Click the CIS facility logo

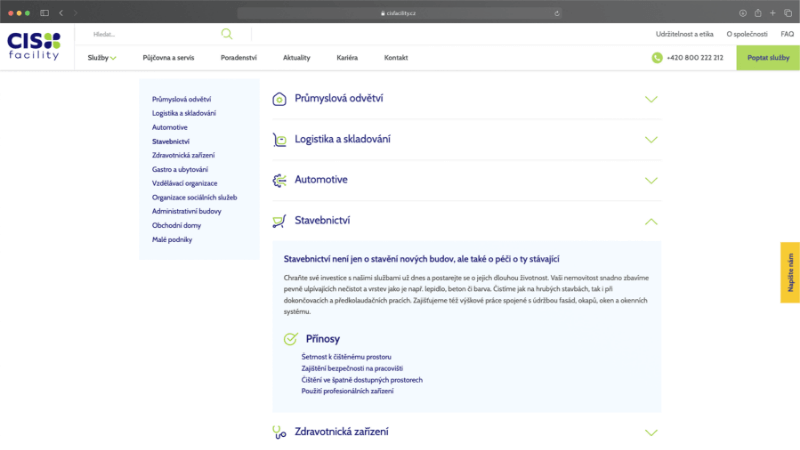(34, 46)
